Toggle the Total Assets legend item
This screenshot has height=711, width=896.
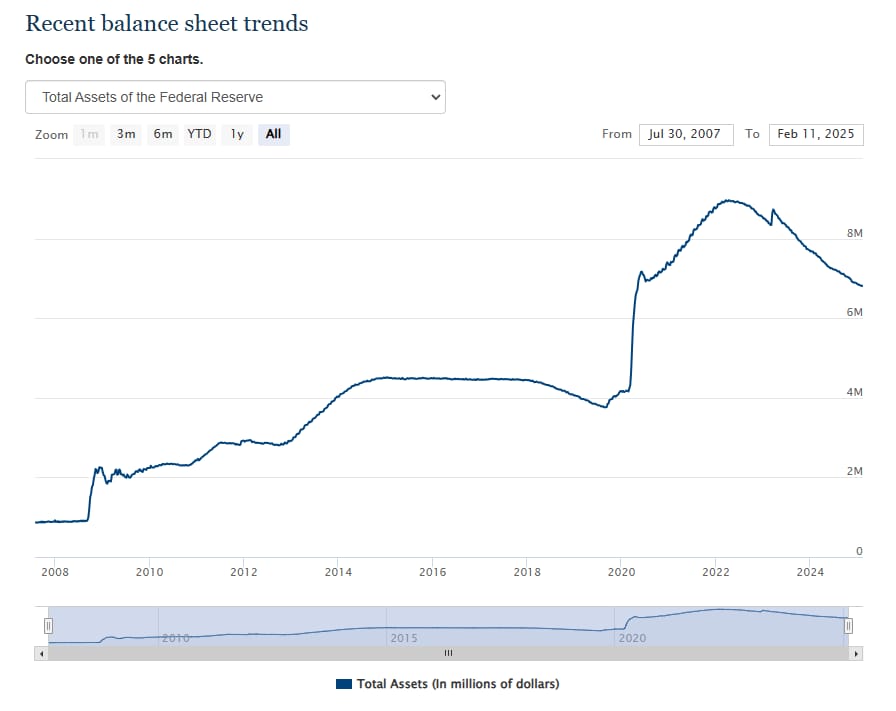447,684
